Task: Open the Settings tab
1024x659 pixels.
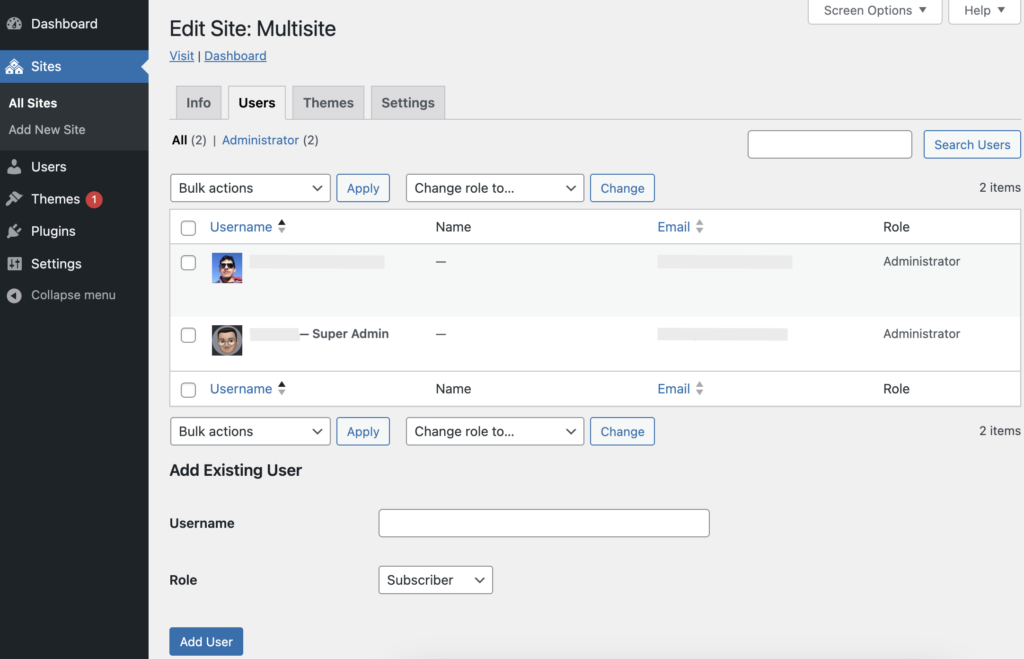Action: point(408,103)
